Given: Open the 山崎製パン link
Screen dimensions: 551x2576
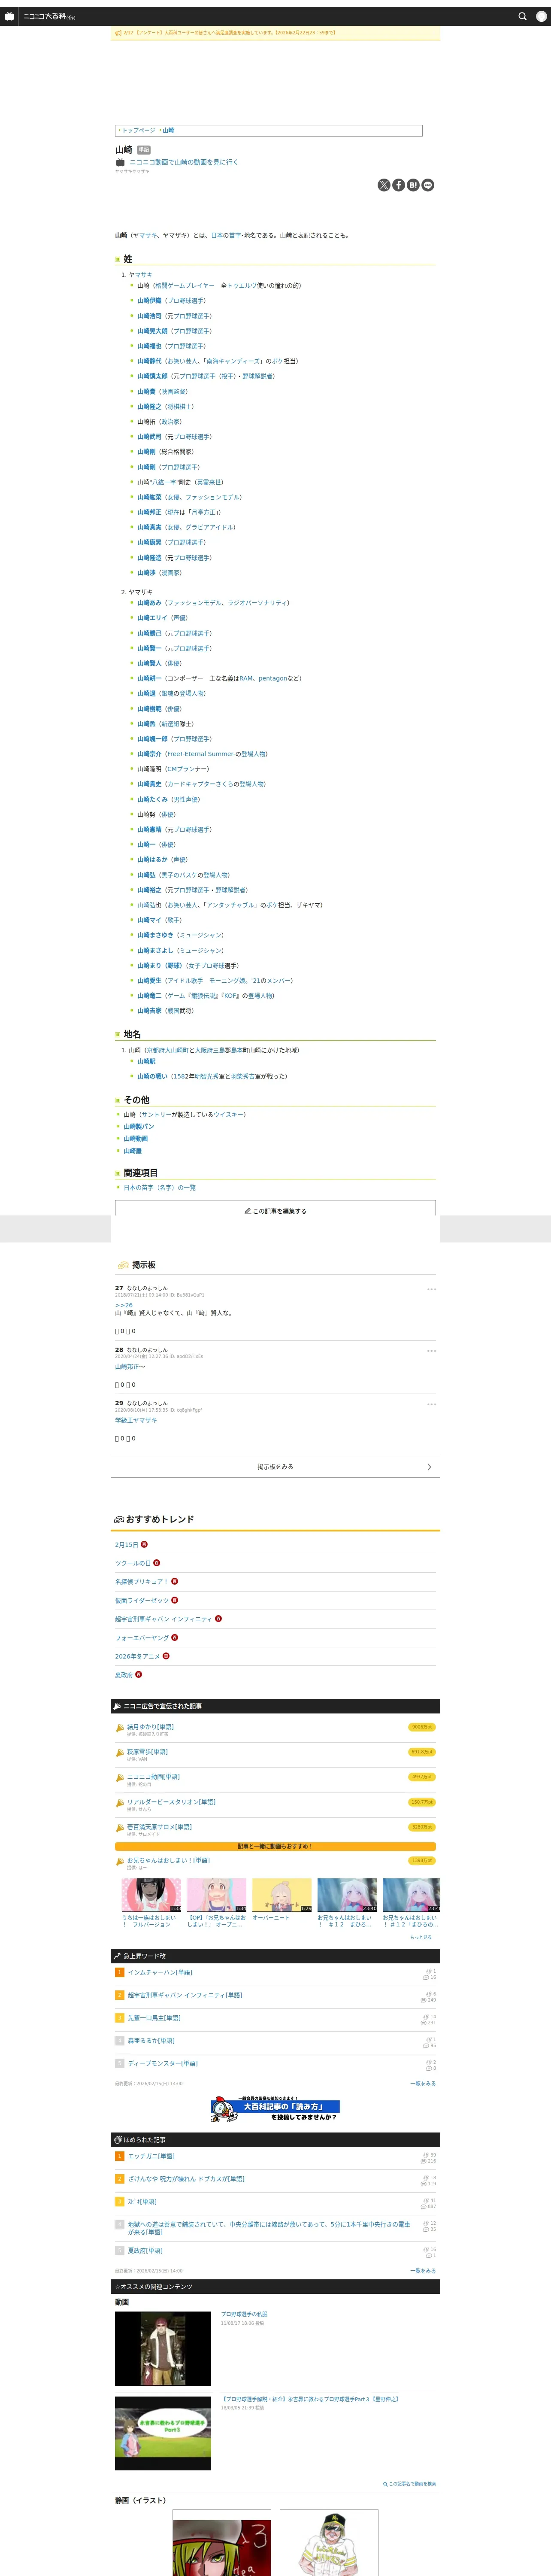Looking at the screenshot, I should [138, 1127].
